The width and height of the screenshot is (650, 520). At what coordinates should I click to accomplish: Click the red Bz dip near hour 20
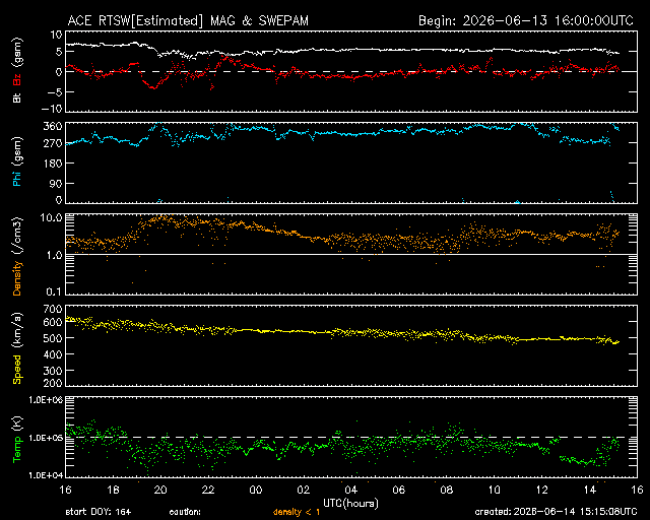(153, 87)
